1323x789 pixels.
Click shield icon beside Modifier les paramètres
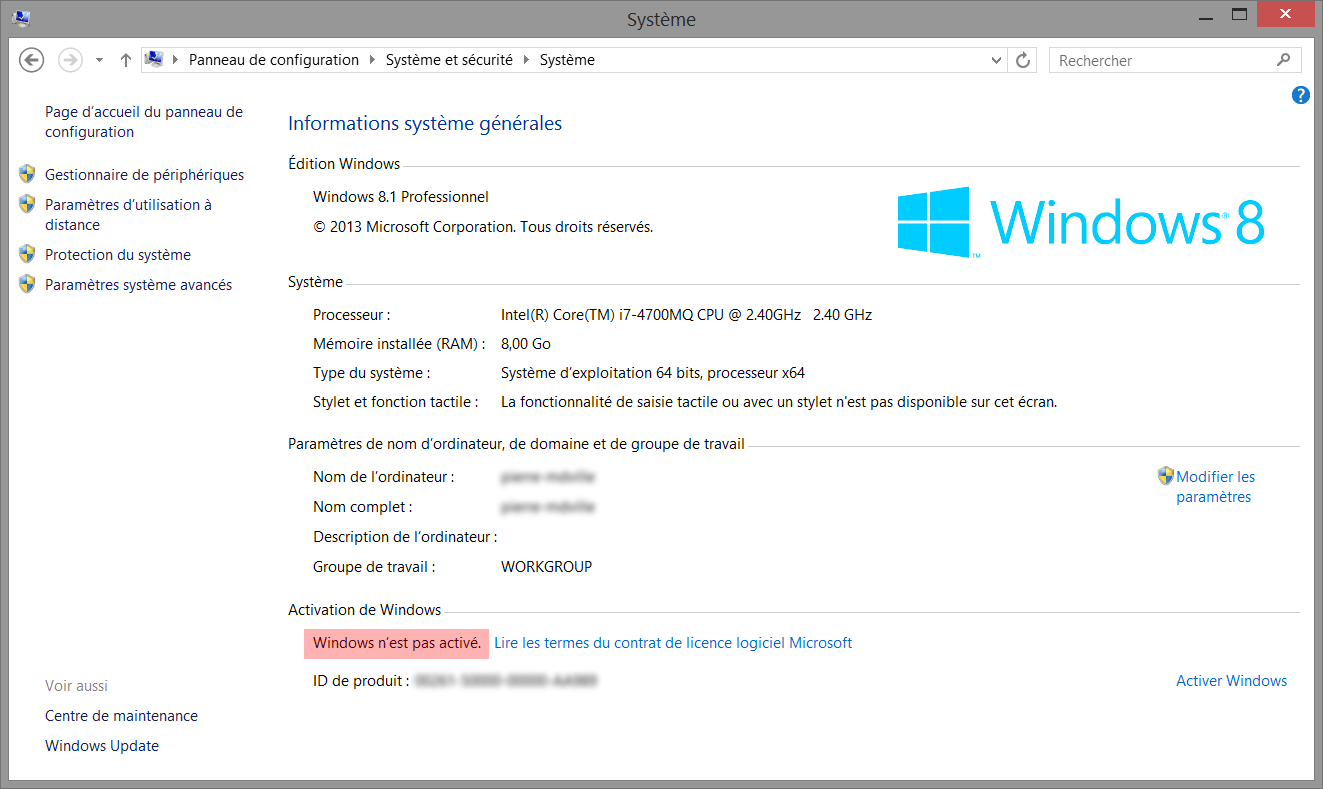(x=1166, y=476)
